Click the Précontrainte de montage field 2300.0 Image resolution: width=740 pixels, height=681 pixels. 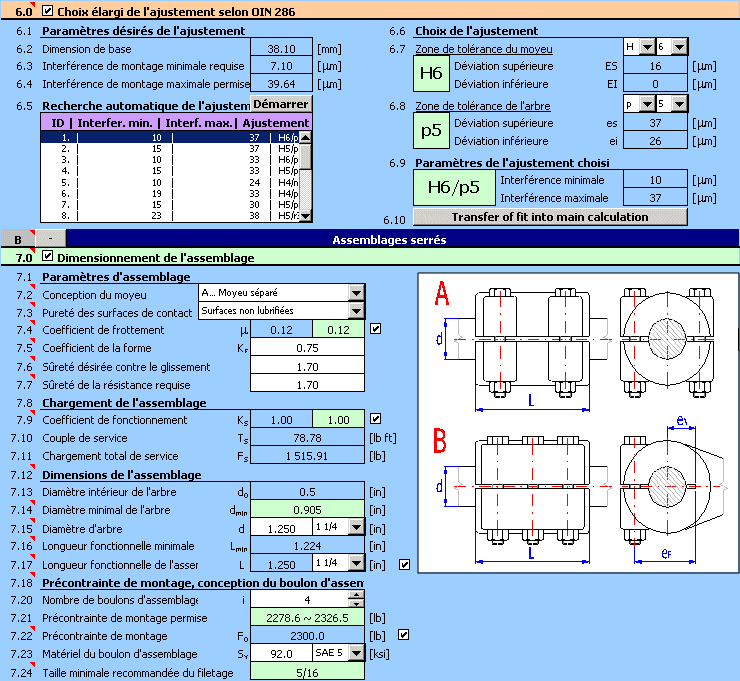pyautogui.click(x=307, y=636)
